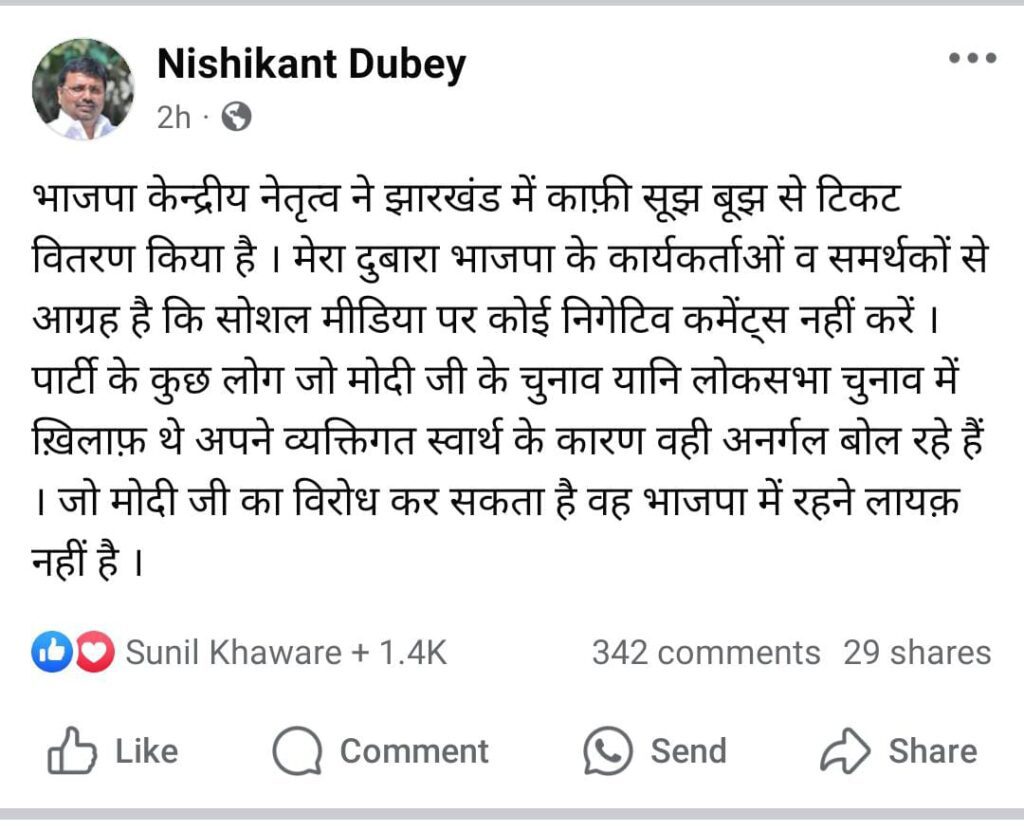The image size is (1024, 831).
Task: Click the Like text label
Action: [x=146, y=751]
